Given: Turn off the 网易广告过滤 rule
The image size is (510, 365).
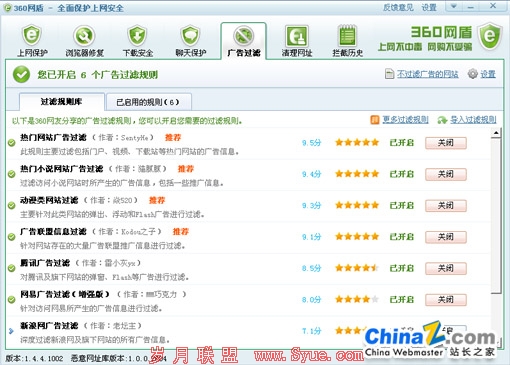Looking at the screenshot, I should 446,299.
